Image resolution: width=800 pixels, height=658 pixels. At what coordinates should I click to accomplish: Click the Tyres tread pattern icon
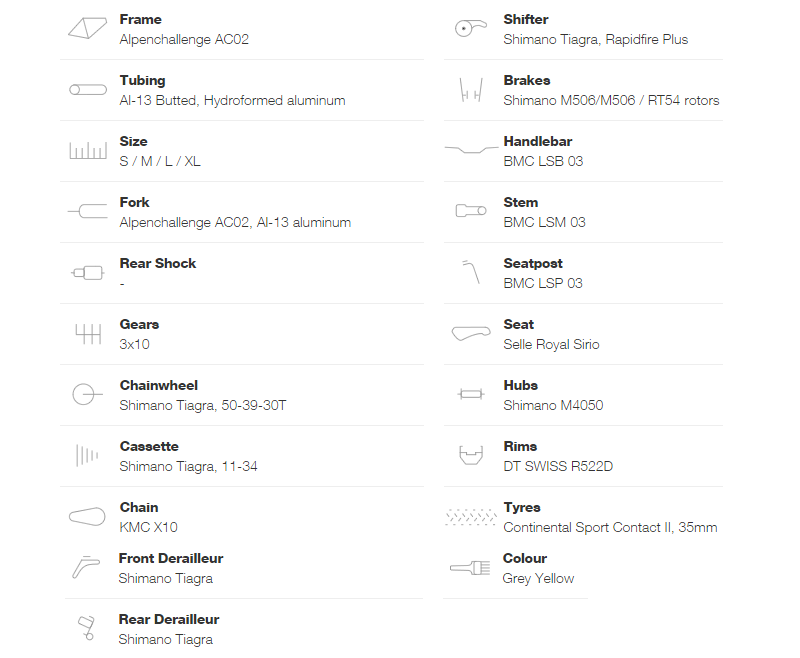click(471, 517)
